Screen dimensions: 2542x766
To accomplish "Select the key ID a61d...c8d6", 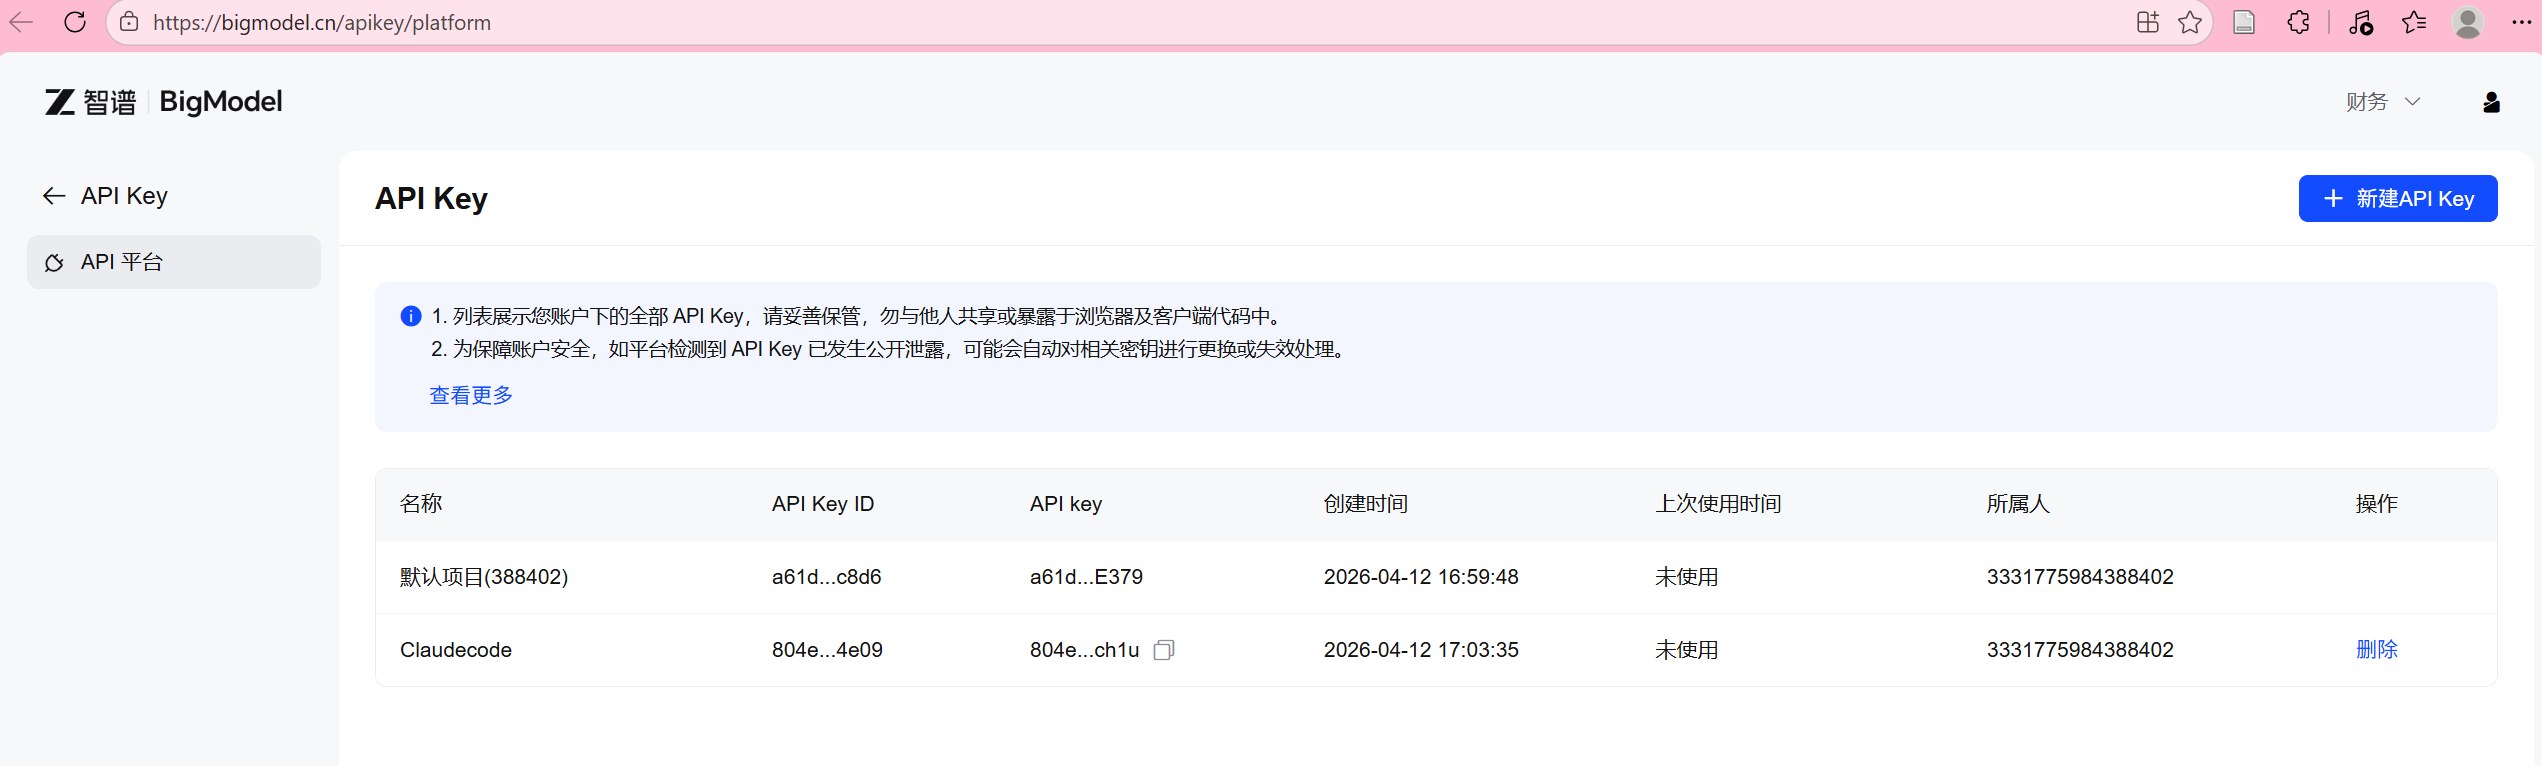I will [826, 577].
